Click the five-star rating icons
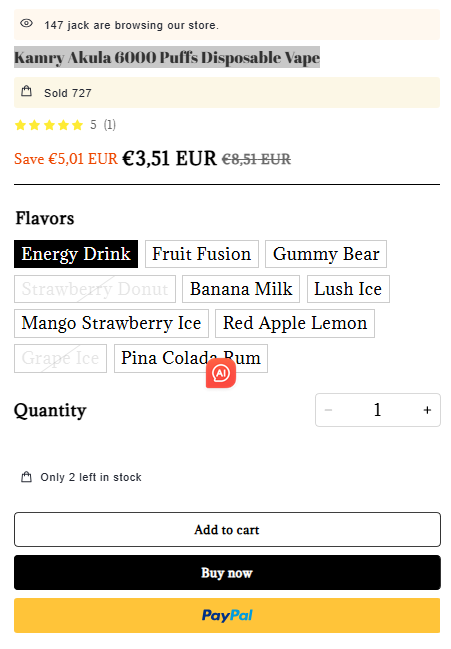Screen dimensions: 451x649 coord(49,125)
